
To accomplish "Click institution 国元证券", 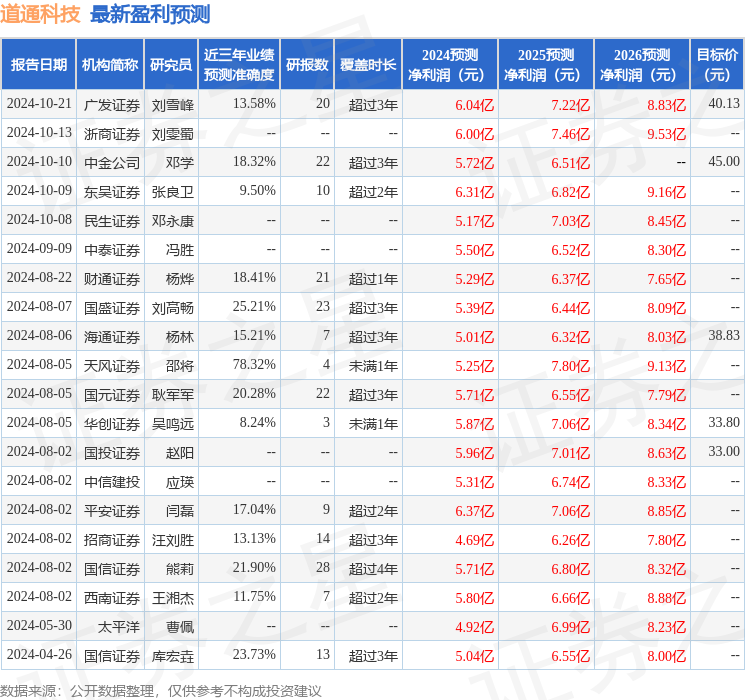I will coord(112,395).
